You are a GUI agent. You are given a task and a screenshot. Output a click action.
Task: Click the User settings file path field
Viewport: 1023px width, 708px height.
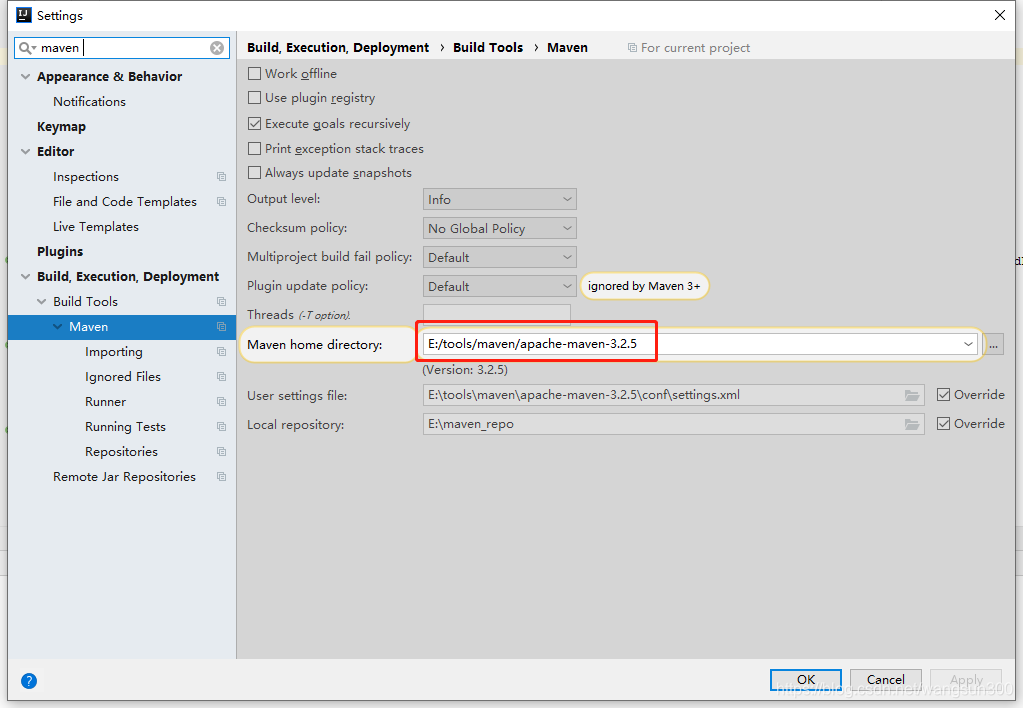pos(673,395)
